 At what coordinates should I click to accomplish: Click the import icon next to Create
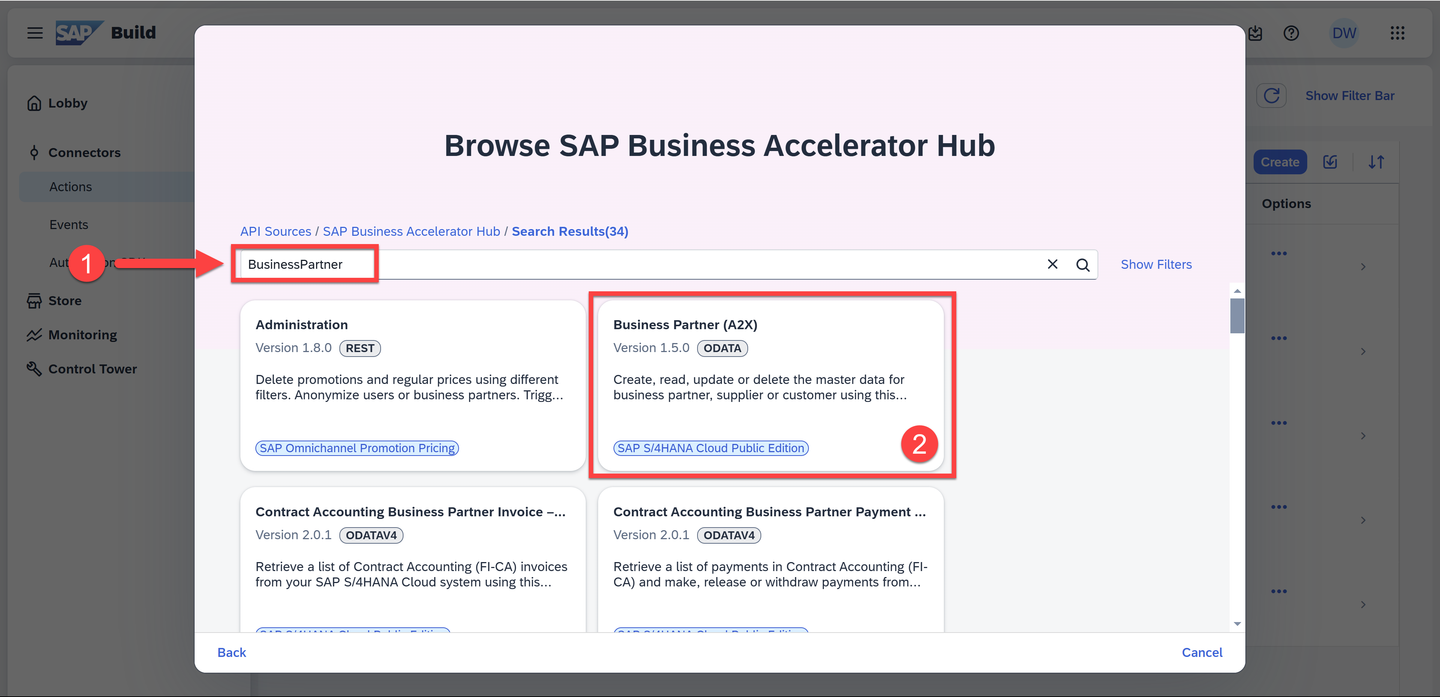click(x=1330, y=162)
